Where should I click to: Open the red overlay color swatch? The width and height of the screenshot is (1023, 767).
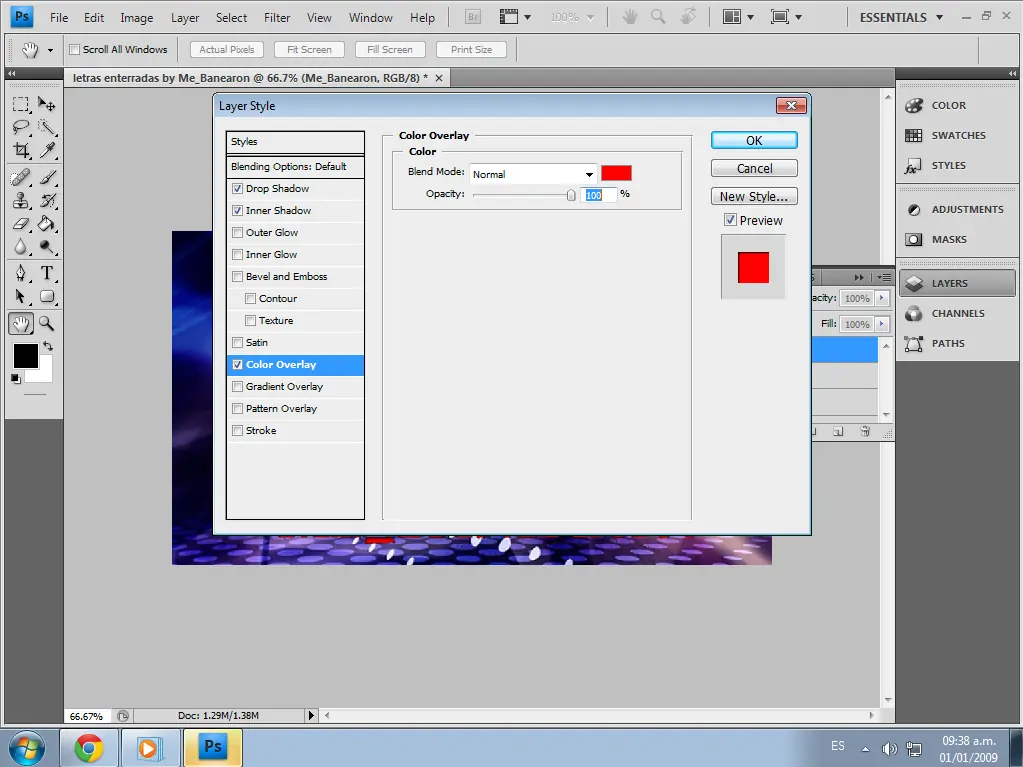(616, 173)
